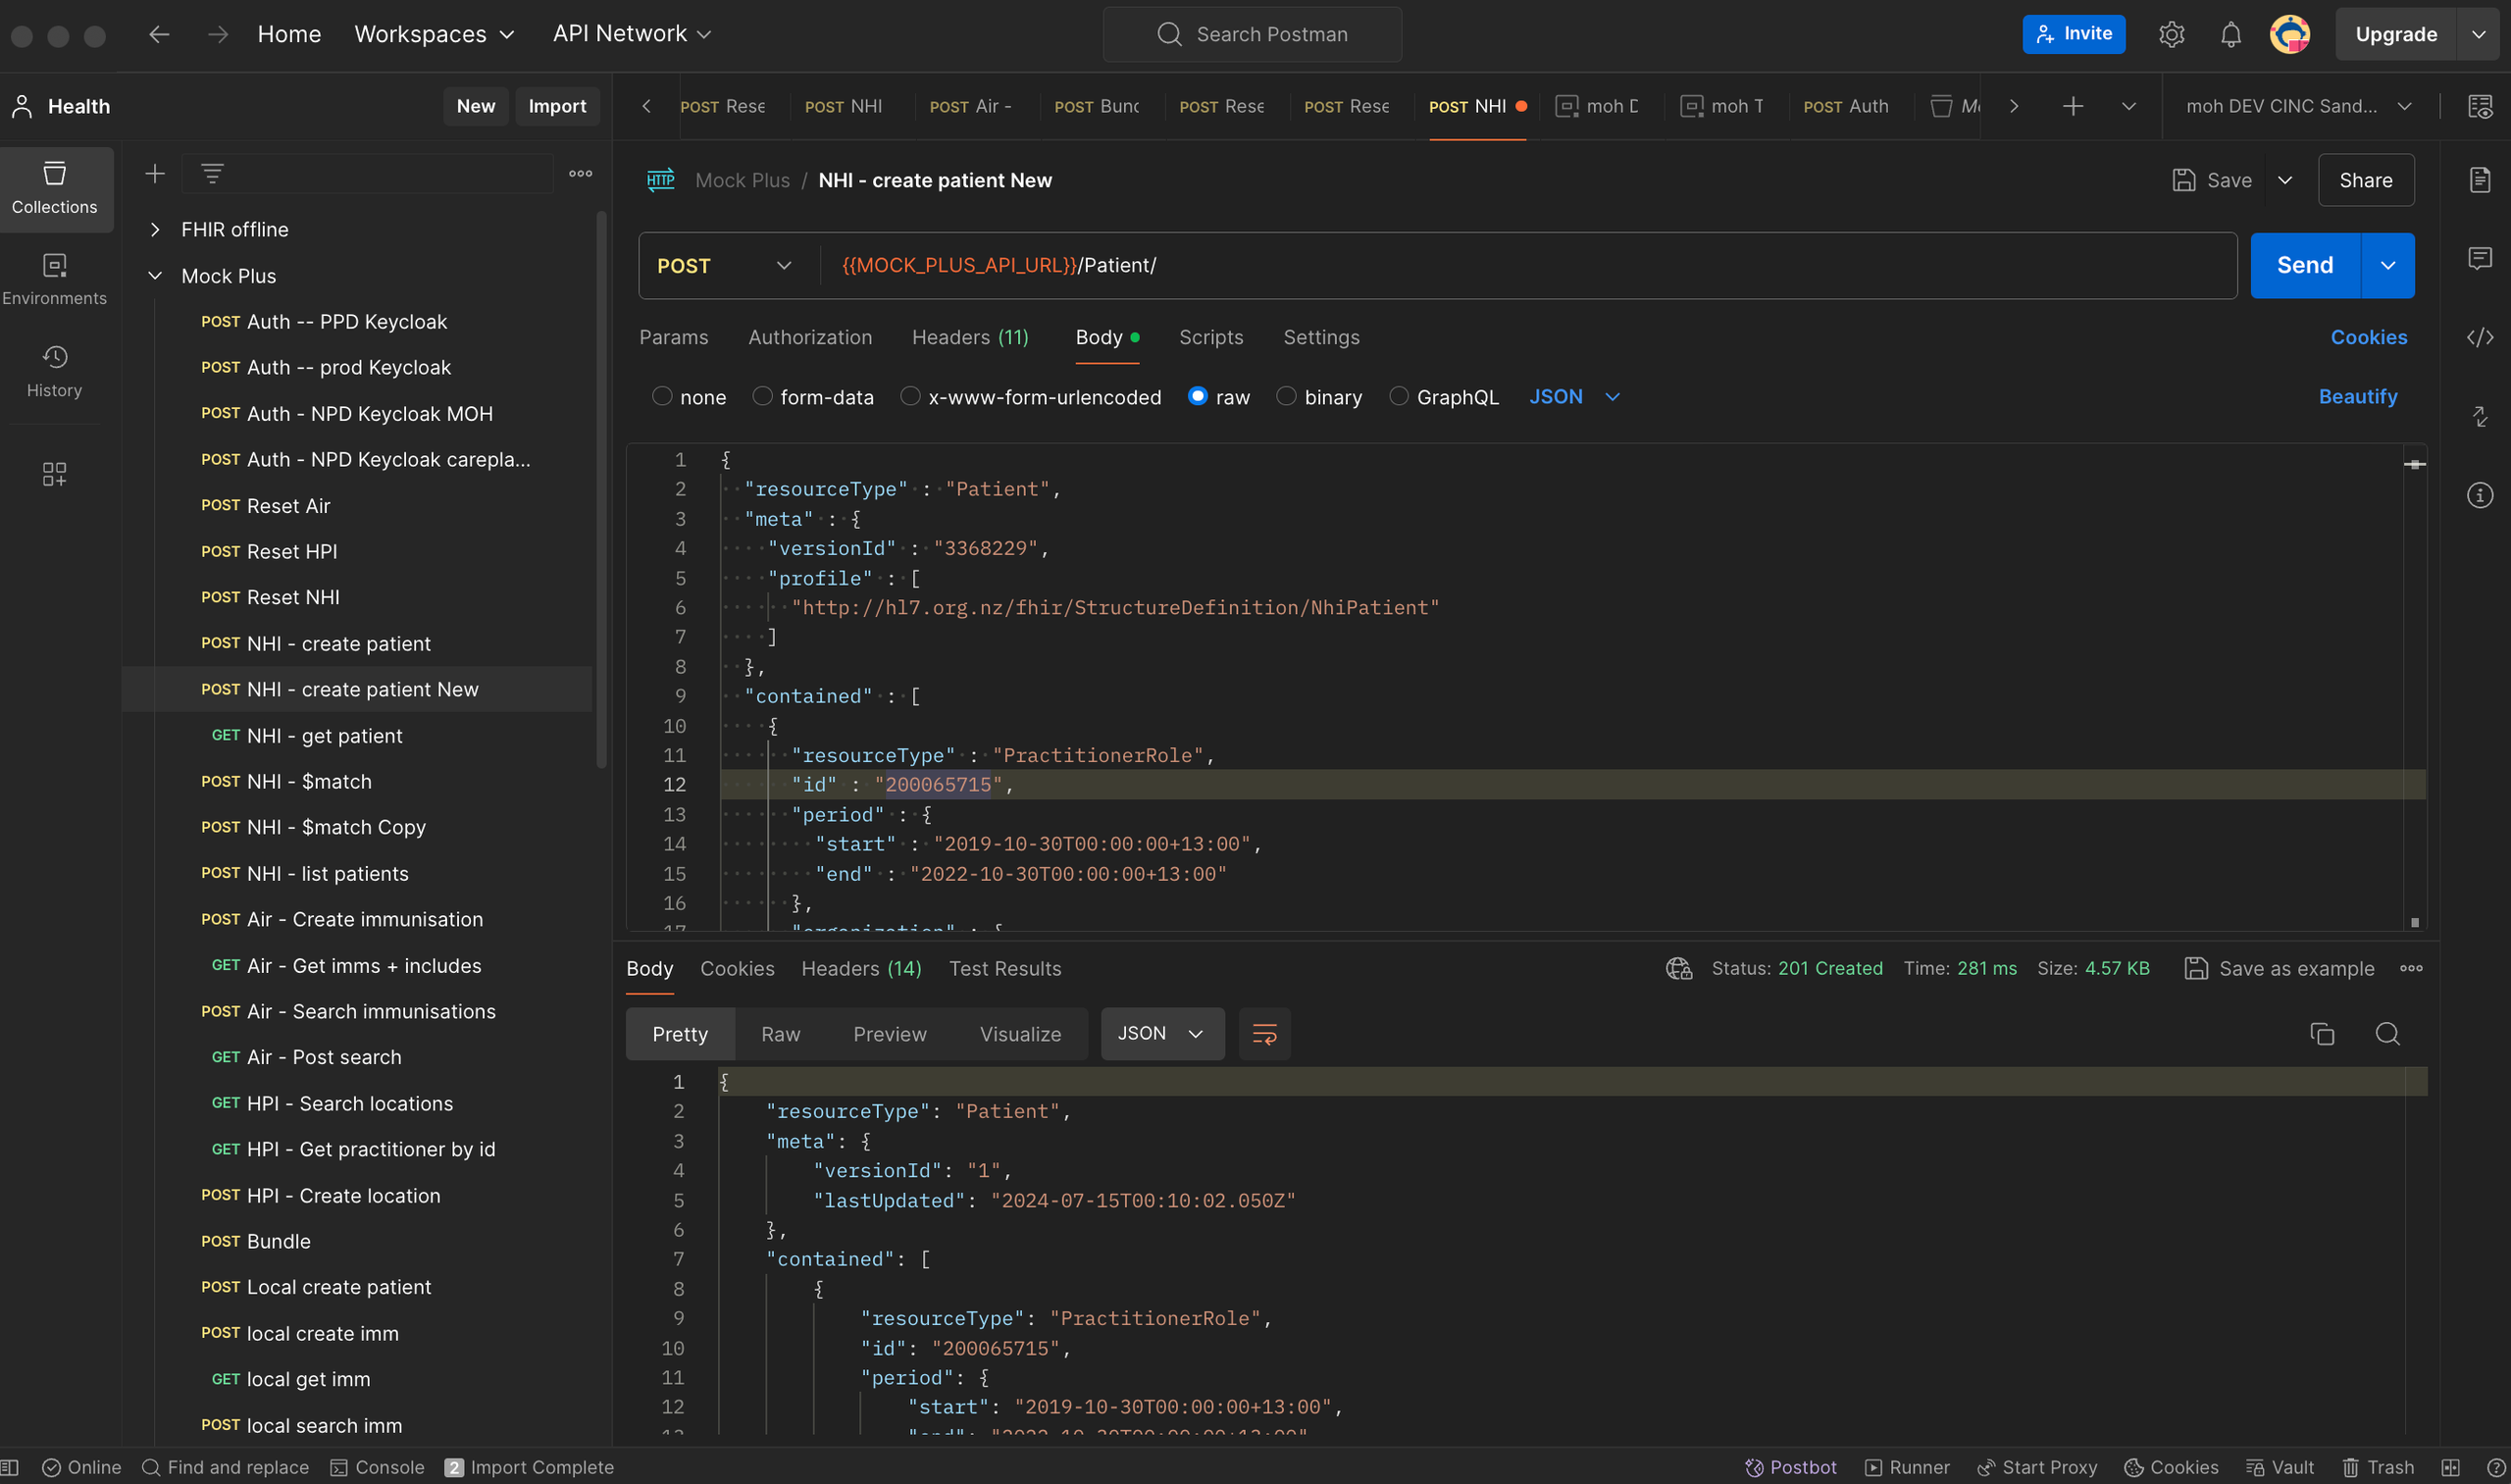Click the request URL input field
2511x1484 pixels.
coord(1528,266)
